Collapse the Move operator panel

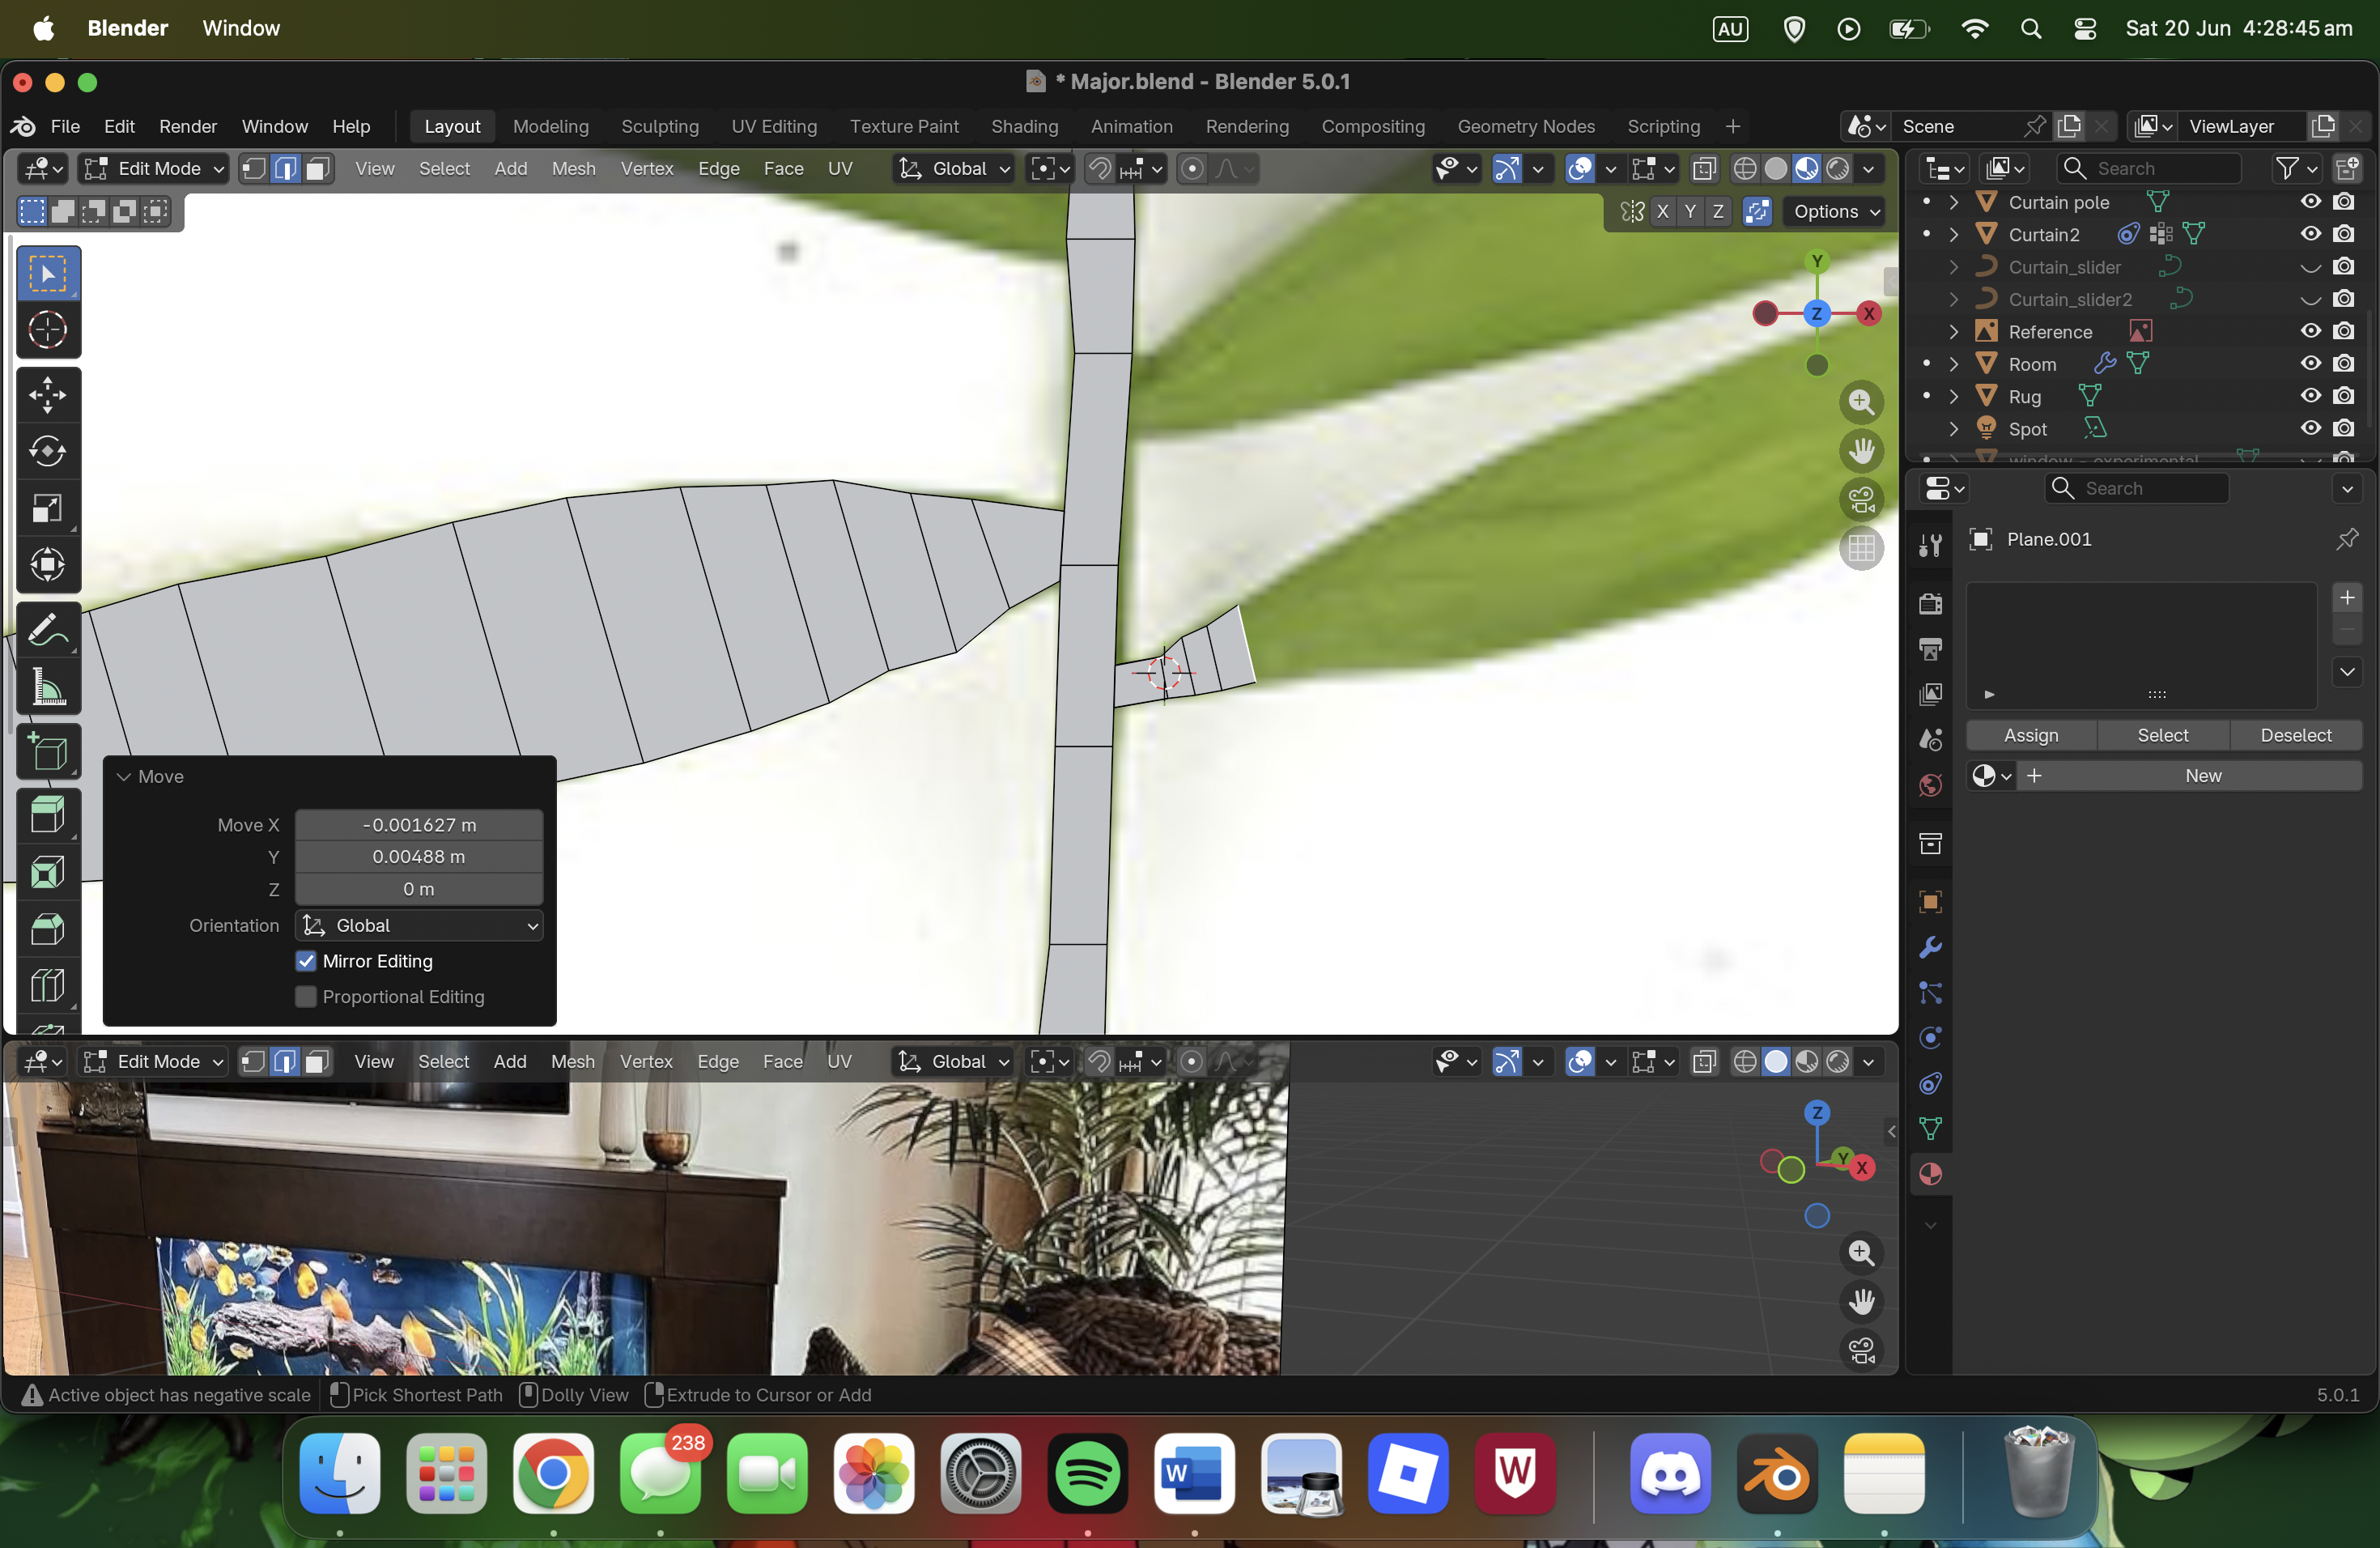point(124,777)
